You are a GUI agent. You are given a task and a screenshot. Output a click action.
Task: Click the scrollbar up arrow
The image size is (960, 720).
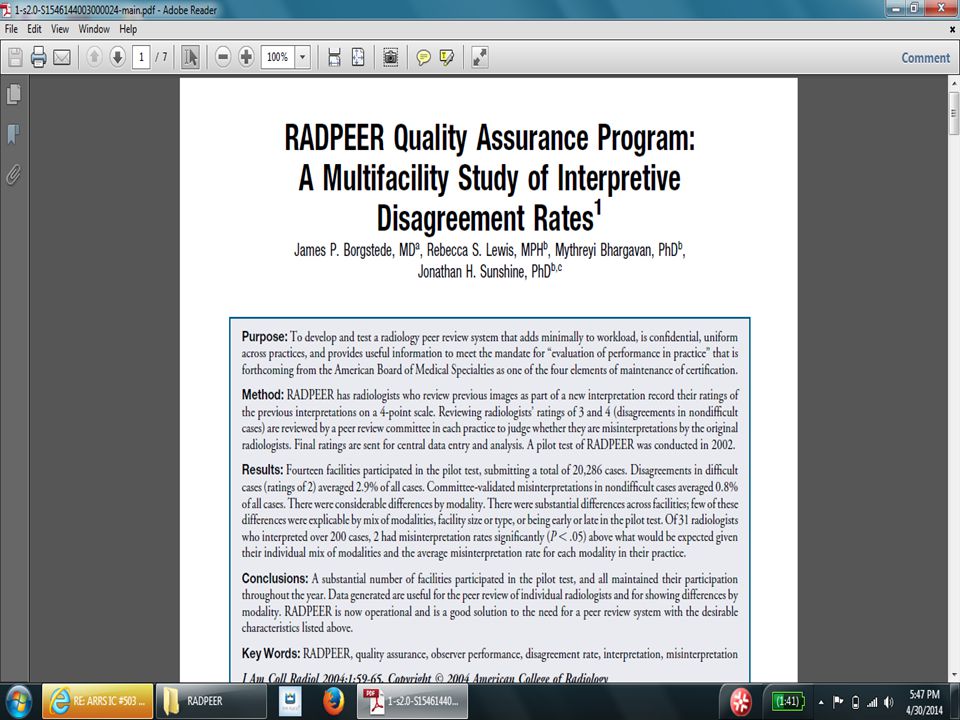954,83
